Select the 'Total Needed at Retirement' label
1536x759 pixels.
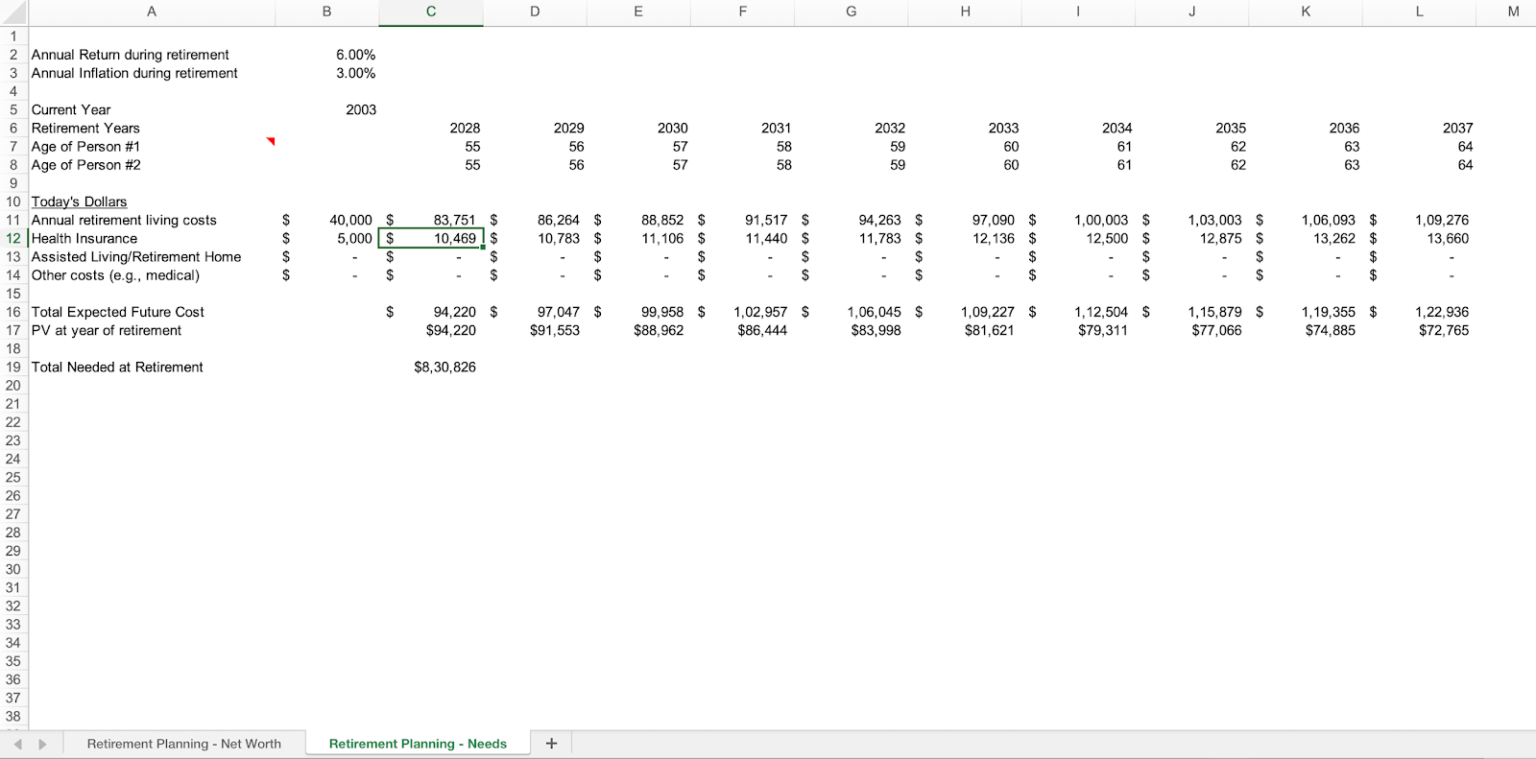click(117, 367)
